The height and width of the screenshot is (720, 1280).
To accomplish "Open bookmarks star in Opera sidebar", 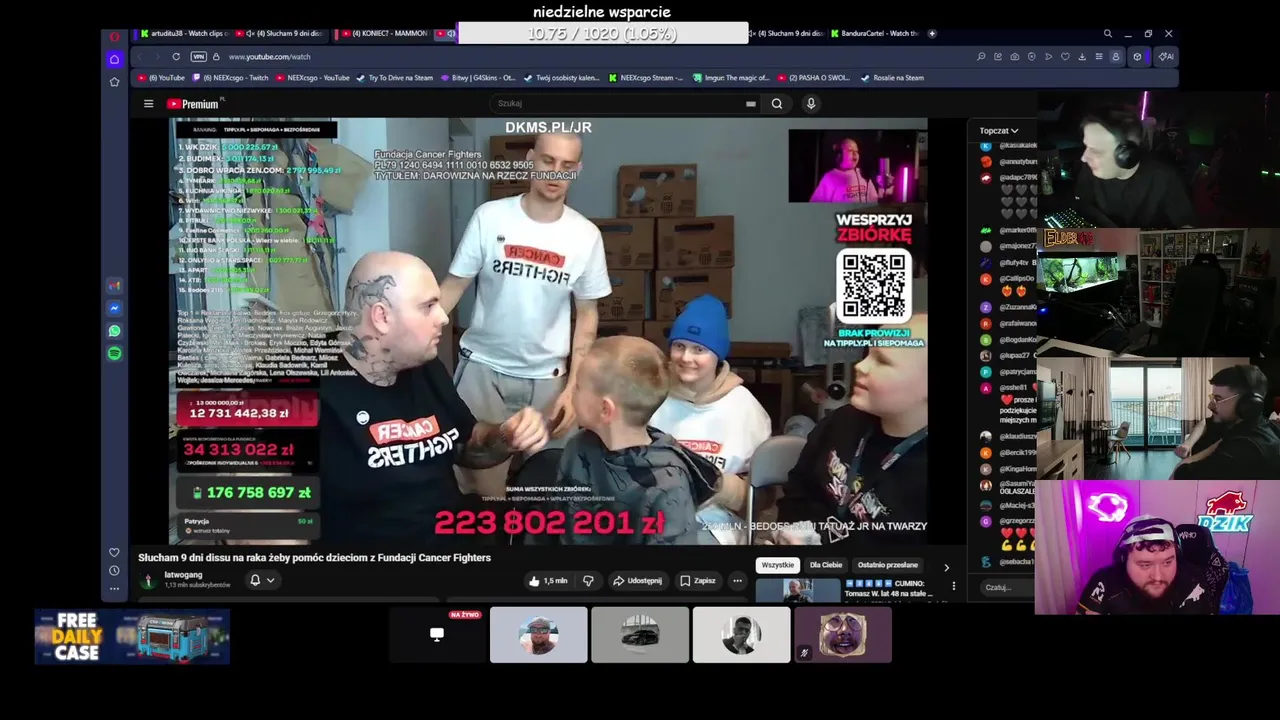I will click(x=114, y=82).
